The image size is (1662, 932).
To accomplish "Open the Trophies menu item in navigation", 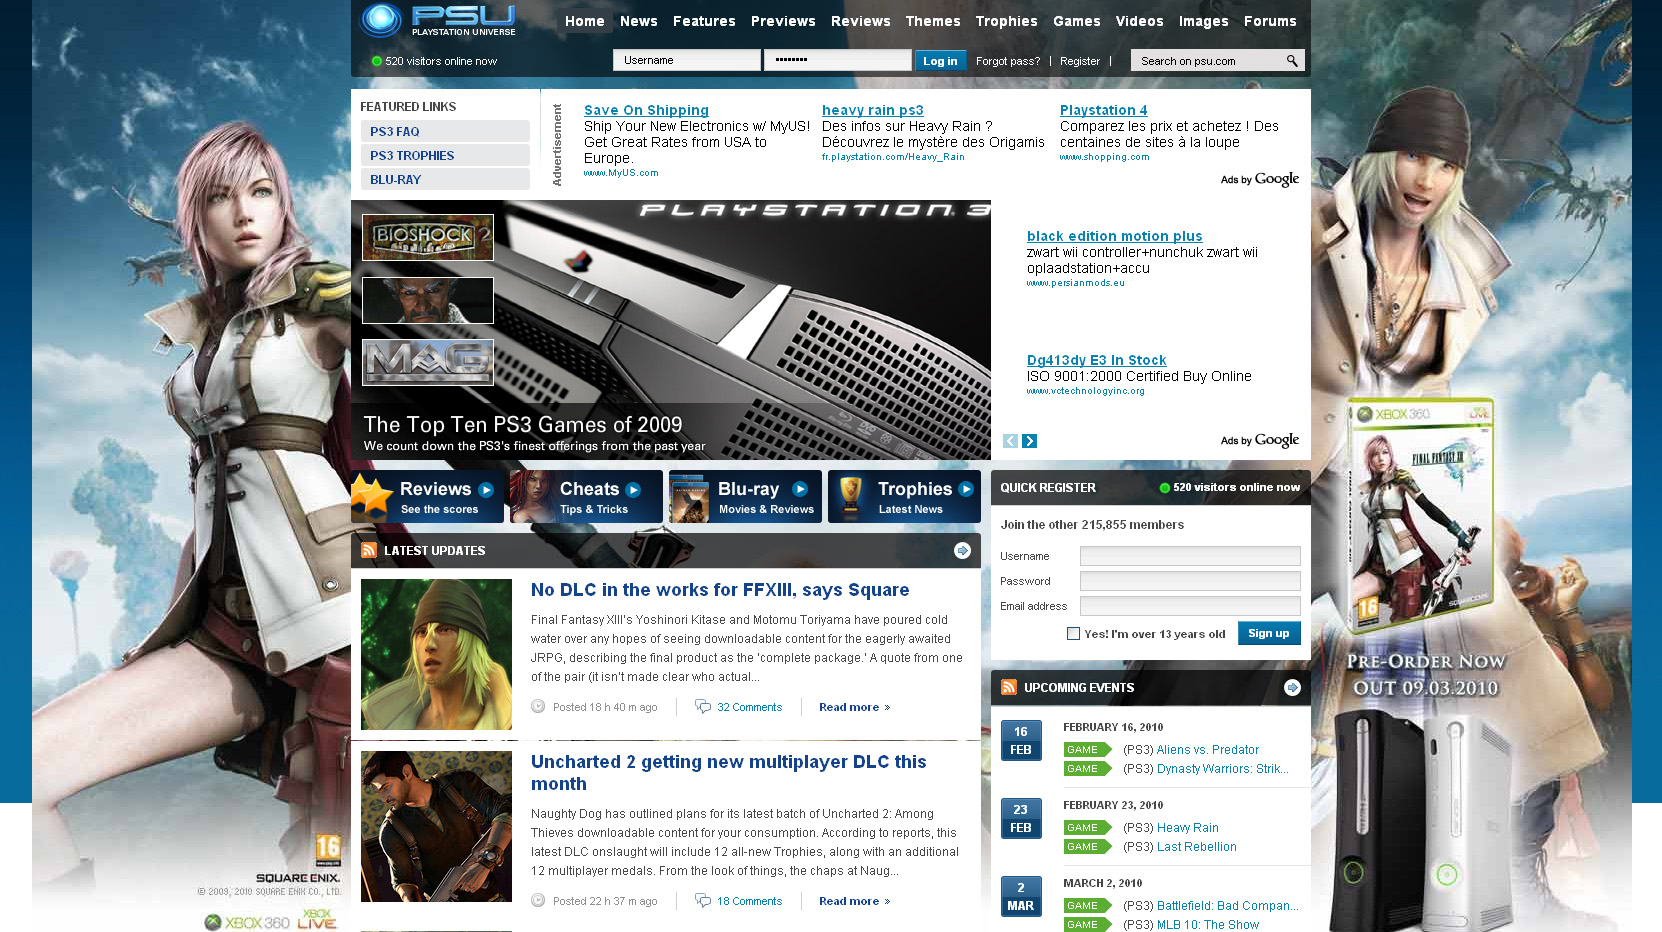I will pyautogui.click(x=1007, y=21).
